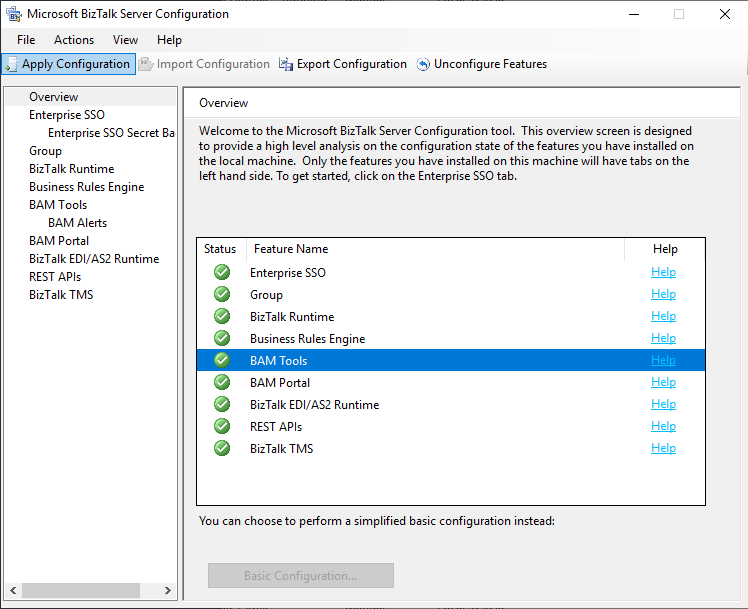
Task: Open the View menu
Action: [x=125, y=40]
